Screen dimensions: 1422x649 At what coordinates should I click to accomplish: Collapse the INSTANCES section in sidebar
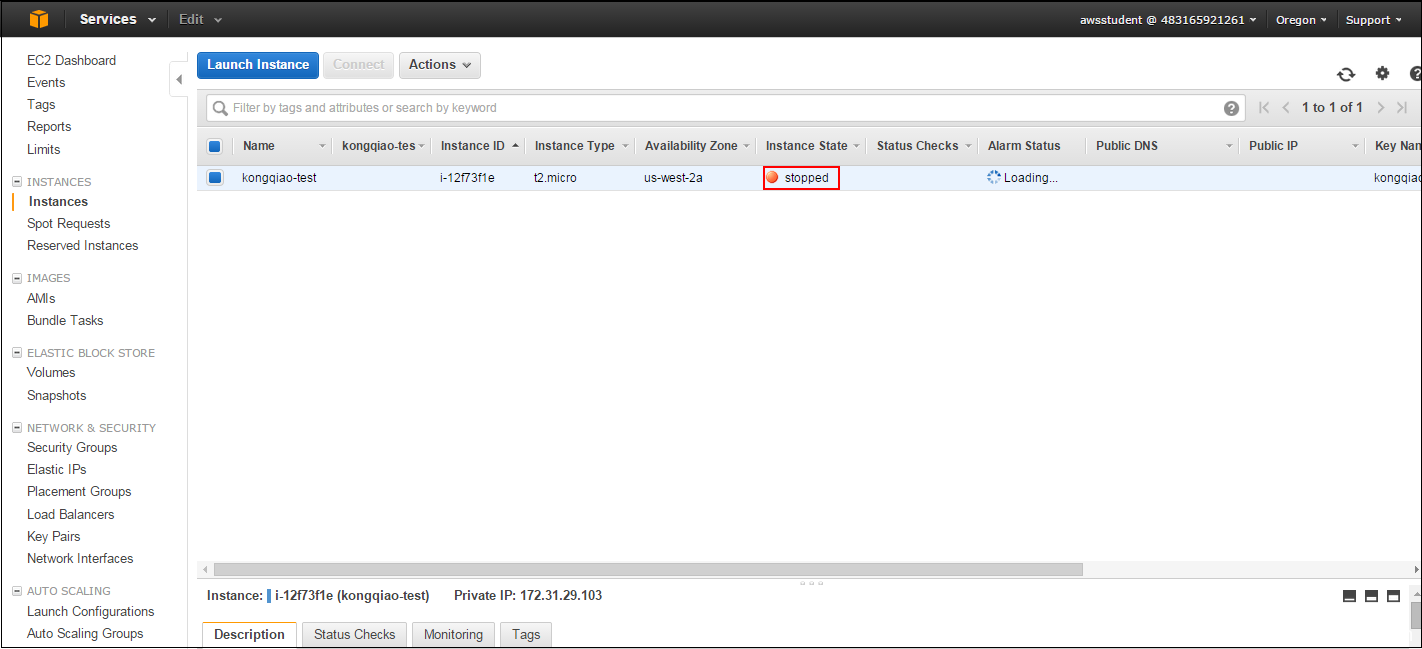click(17, 182)
